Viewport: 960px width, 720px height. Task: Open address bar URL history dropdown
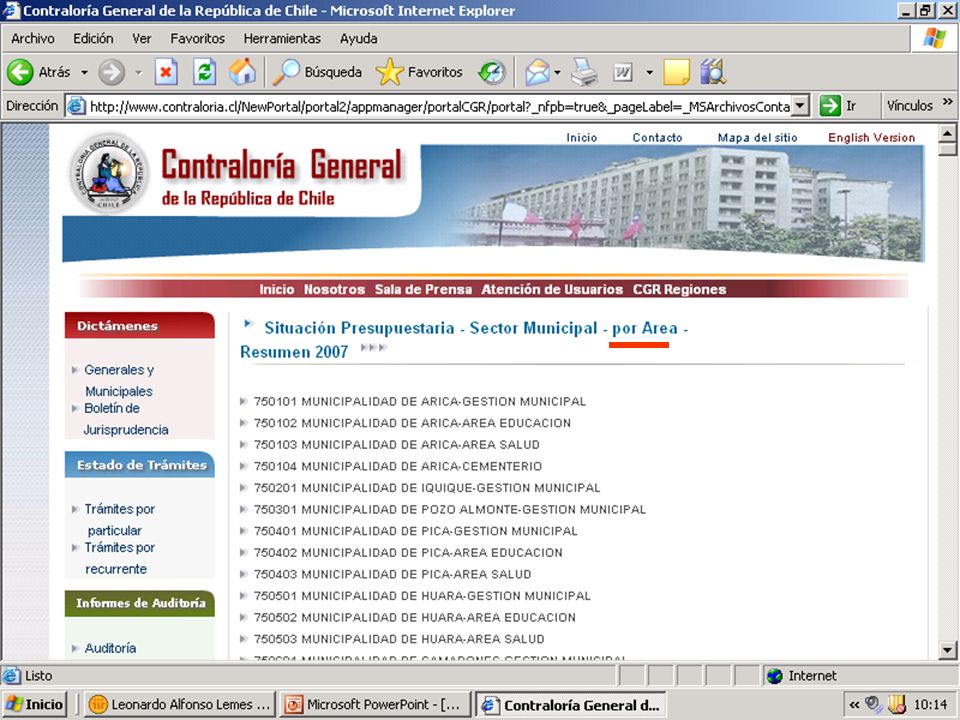[800, 106]
